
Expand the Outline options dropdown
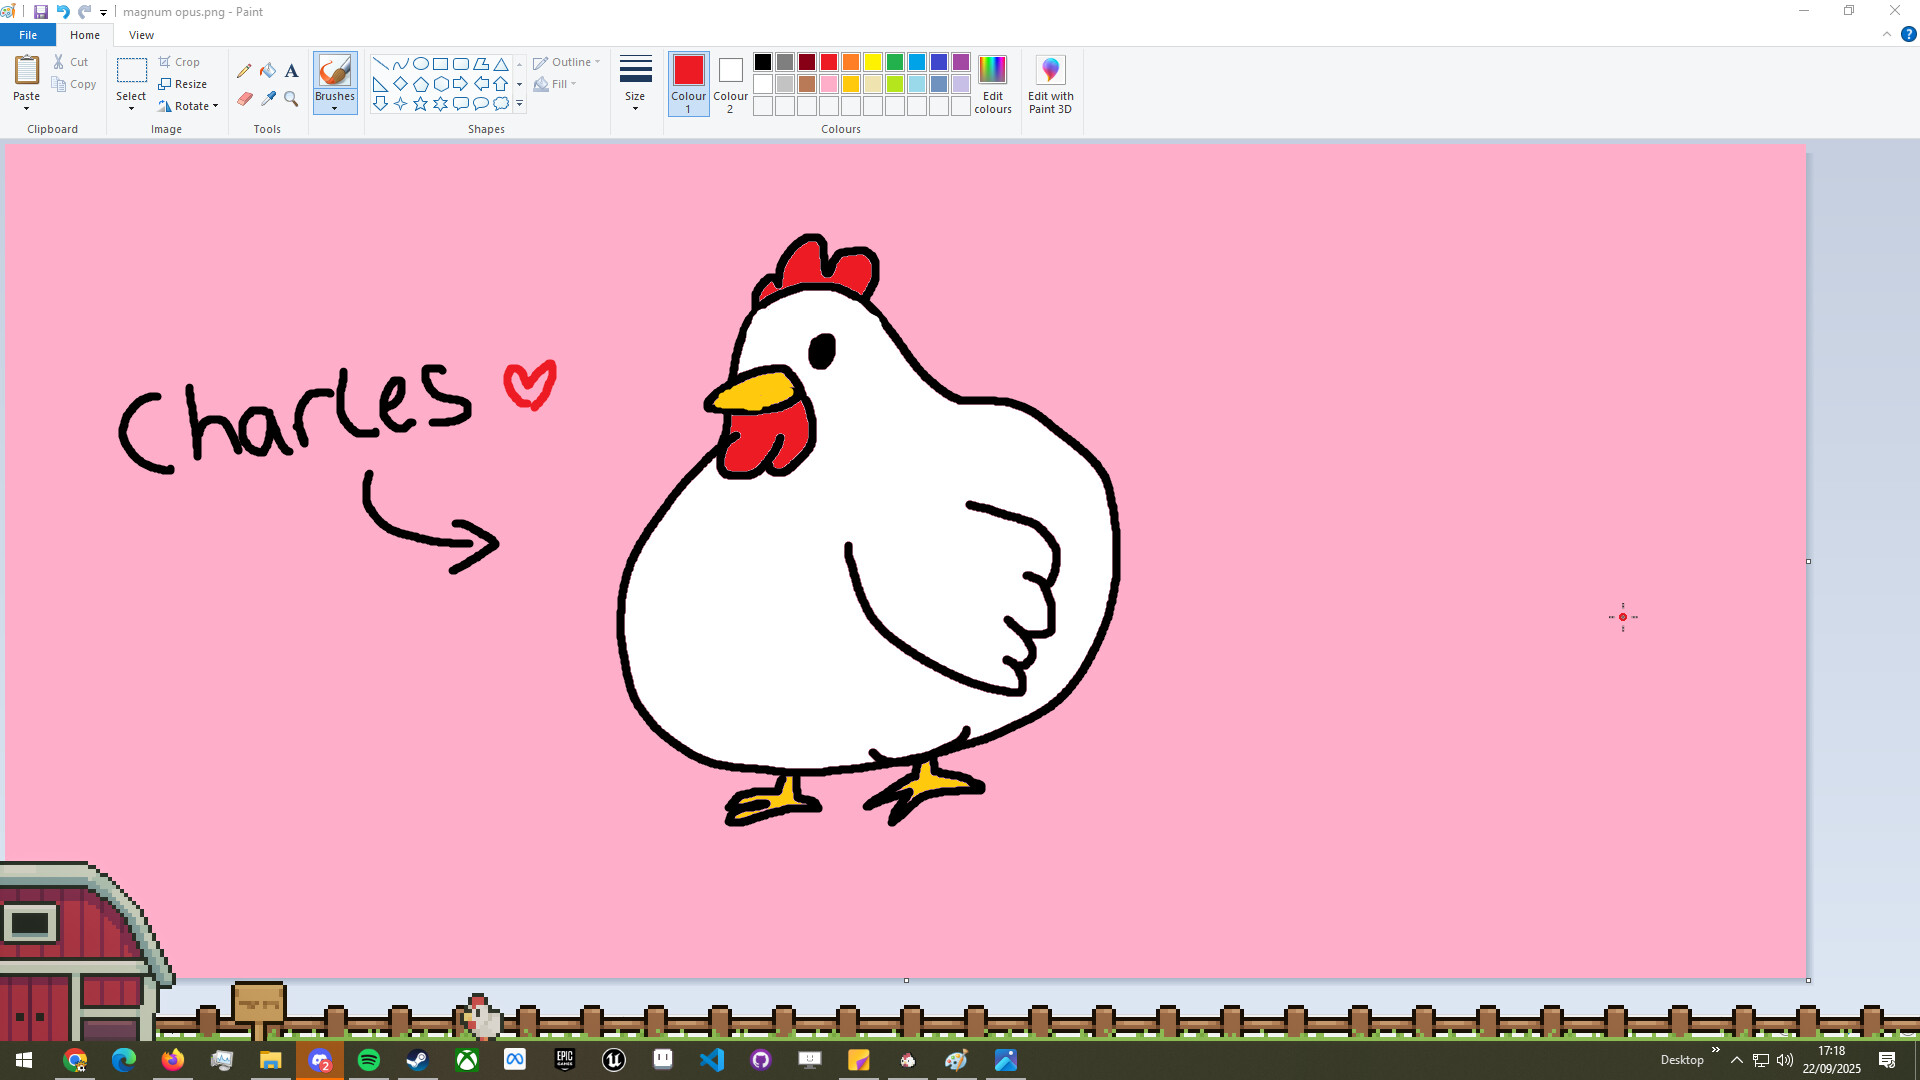(x=597, y=61)
